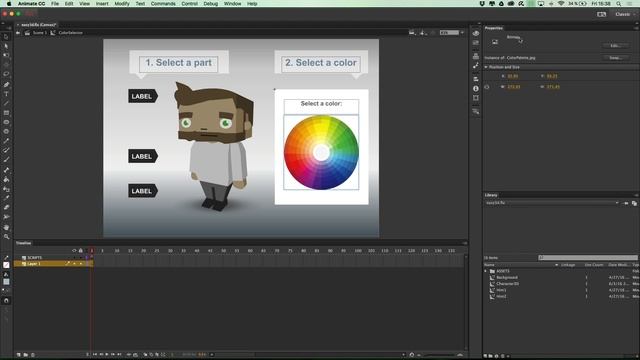Screen dimensions: 640x360
Task: Open the Control menu
Action: point(189,4)
